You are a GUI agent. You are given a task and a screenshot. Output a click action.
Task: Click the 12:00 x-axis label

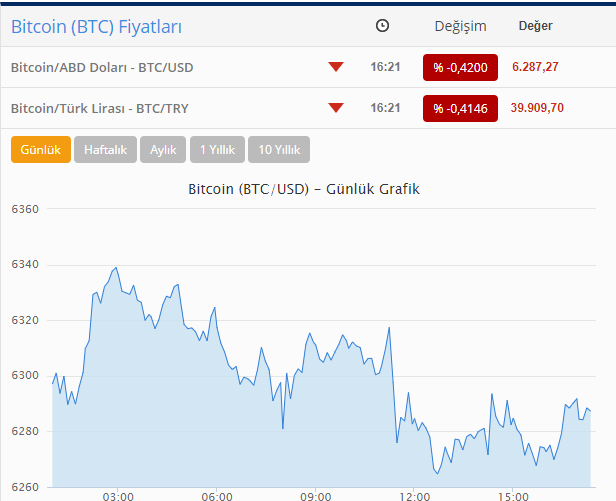tap(414, 497)
